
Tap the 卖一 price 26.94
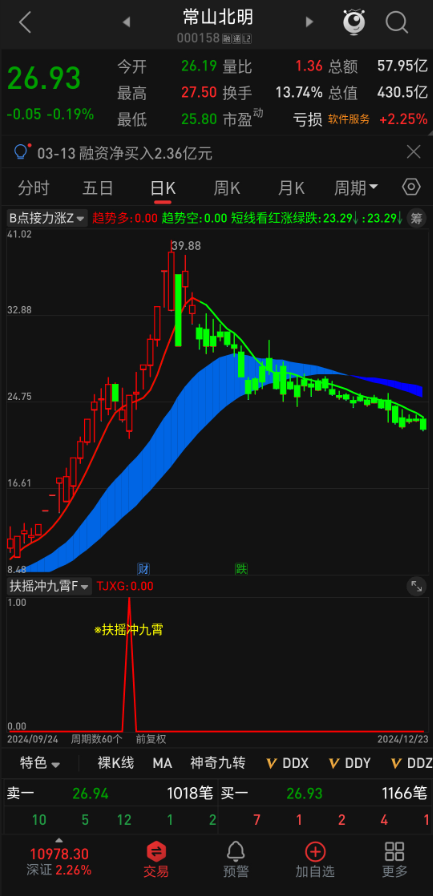click(90, 794)
